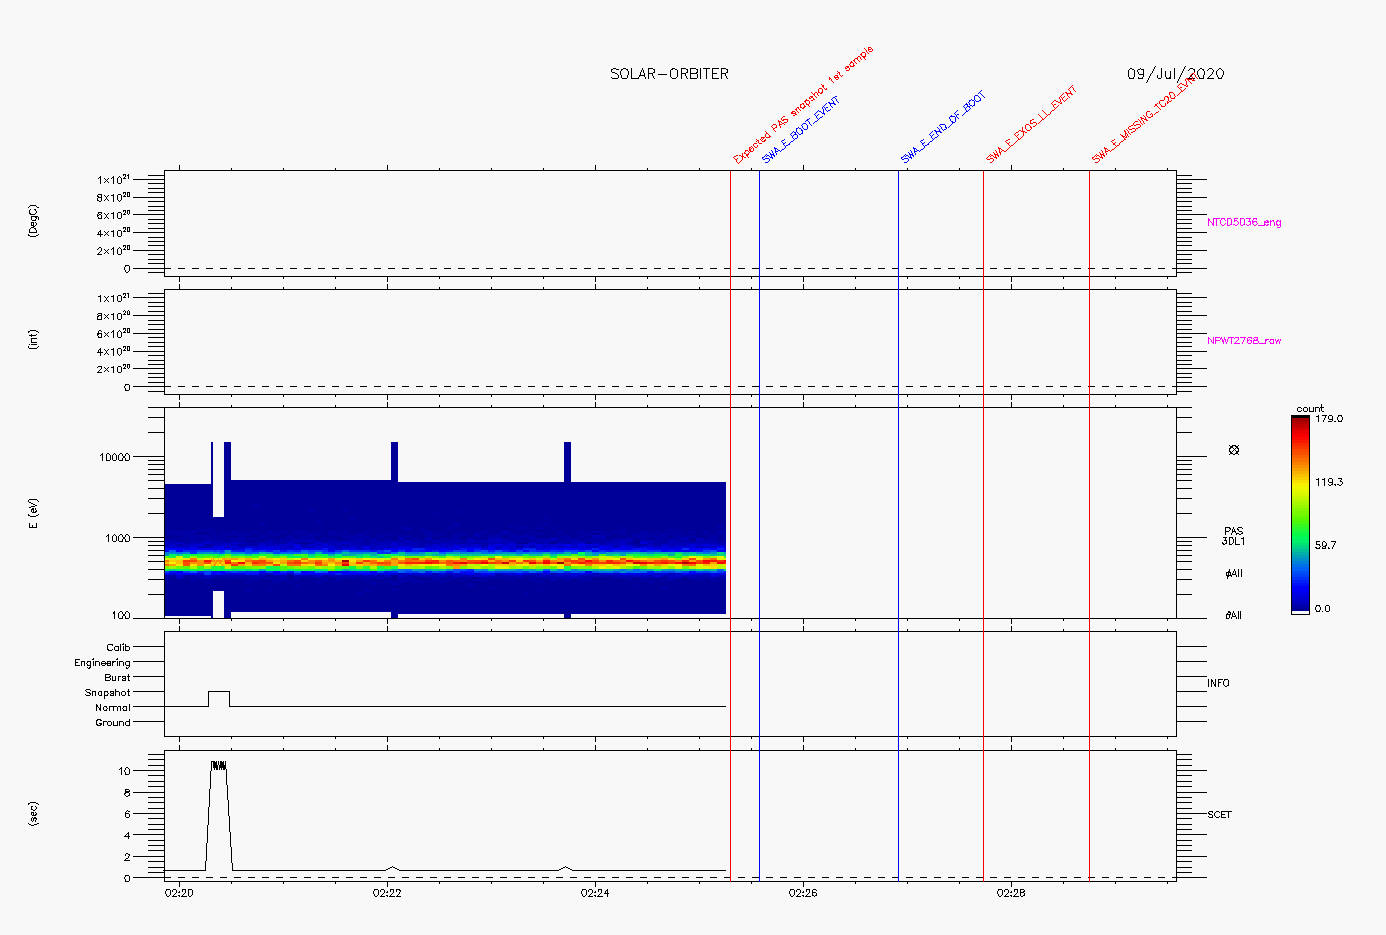Viewport: 1386px width, 935px height.
Task: Click the PAS 3DL1 spectrogram label
Action: 1234,536
